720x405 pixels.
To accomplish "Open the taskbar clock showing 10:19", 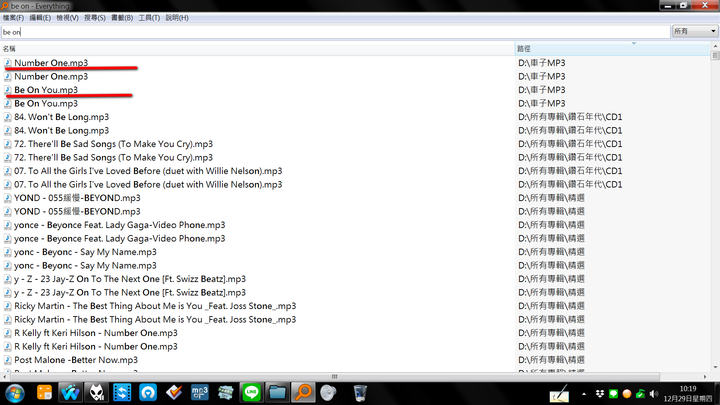I will point(688,394).
